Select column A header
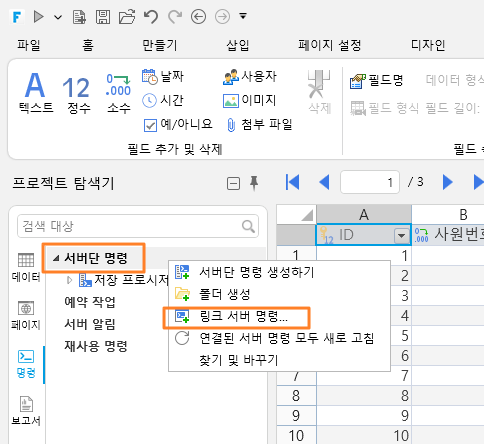Image resolution: width=484 pixels, height=444 pixels. 364,214
